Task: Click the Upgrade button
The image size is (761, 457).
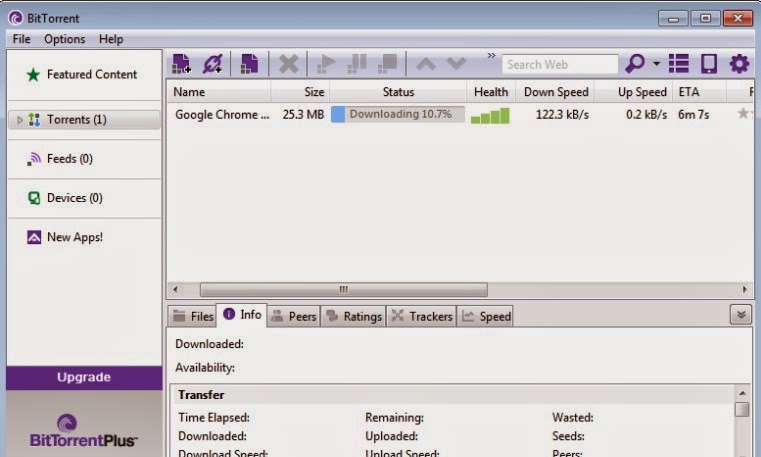Action: tap(84, 377)
